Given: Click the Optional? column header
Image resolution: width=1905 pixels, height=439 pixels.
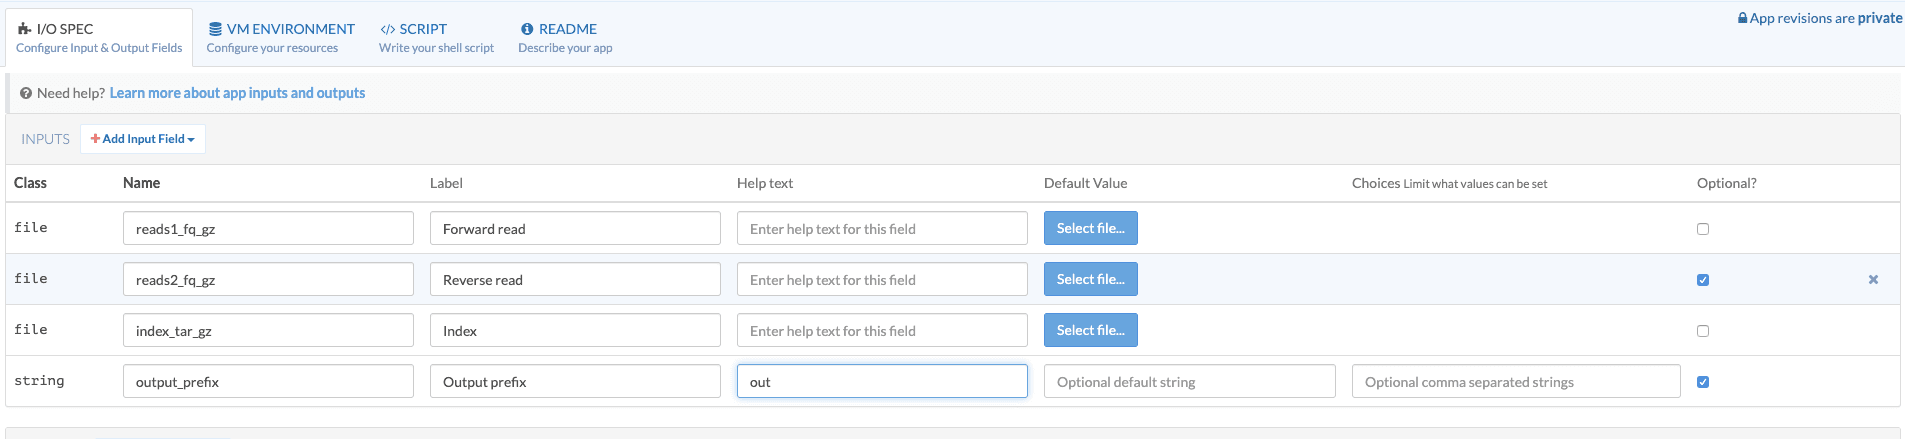Looking at the screenshot, I should tap(1727, 183).
